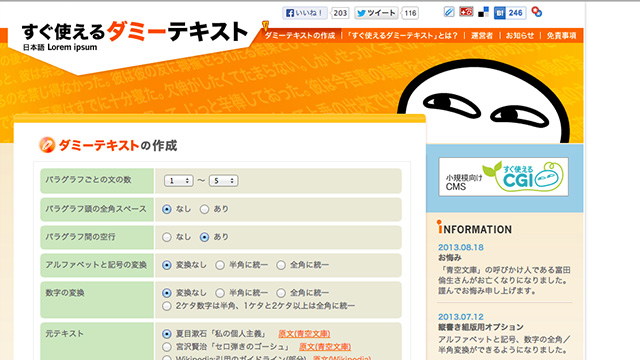The image size is (640, 360).
Task: Select 全角に統一 for 数字の変換
Action: point(281,293)
